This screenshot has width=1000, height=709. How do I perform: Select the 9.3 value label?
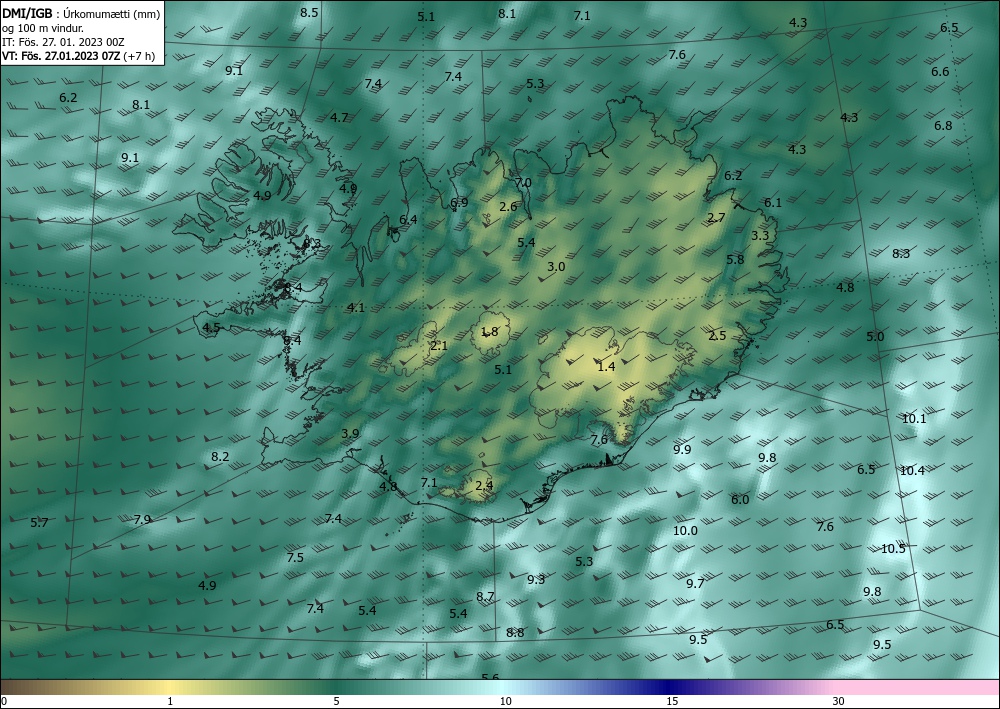pos(536,579)
